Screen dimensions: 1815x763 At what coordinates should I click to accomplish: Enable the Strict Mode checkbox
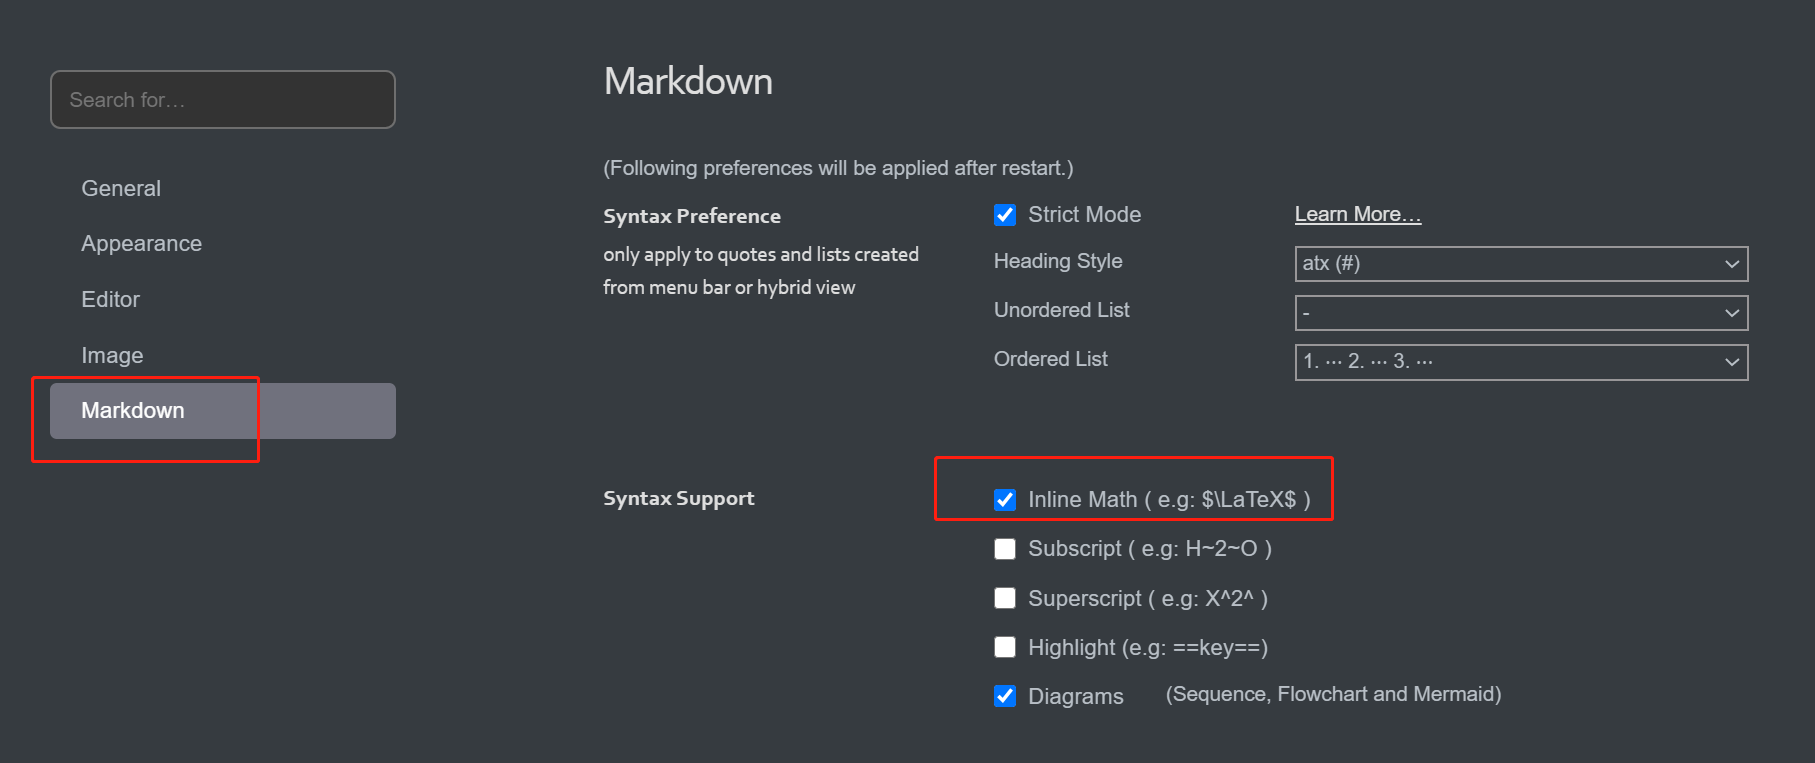click(x=1005, y=214)
